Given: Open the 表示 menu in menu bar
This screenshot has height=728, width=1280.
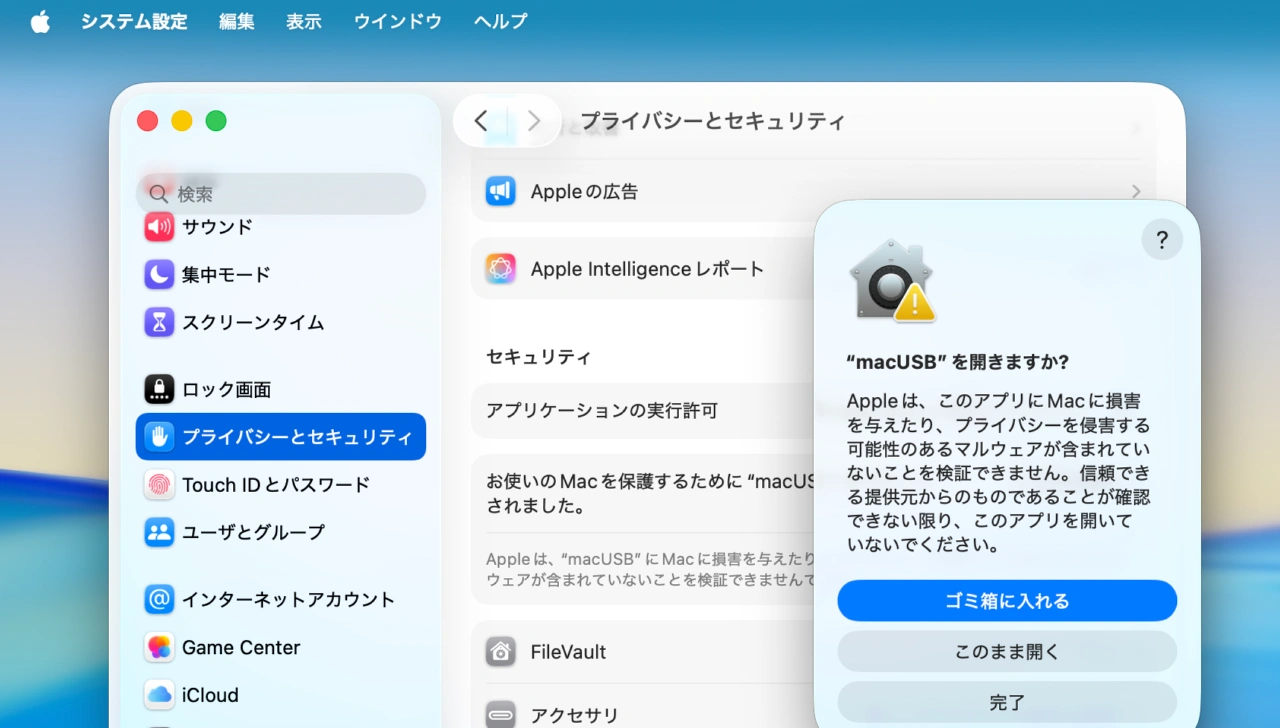Looking at the screenshot, I should click(303, 21).
